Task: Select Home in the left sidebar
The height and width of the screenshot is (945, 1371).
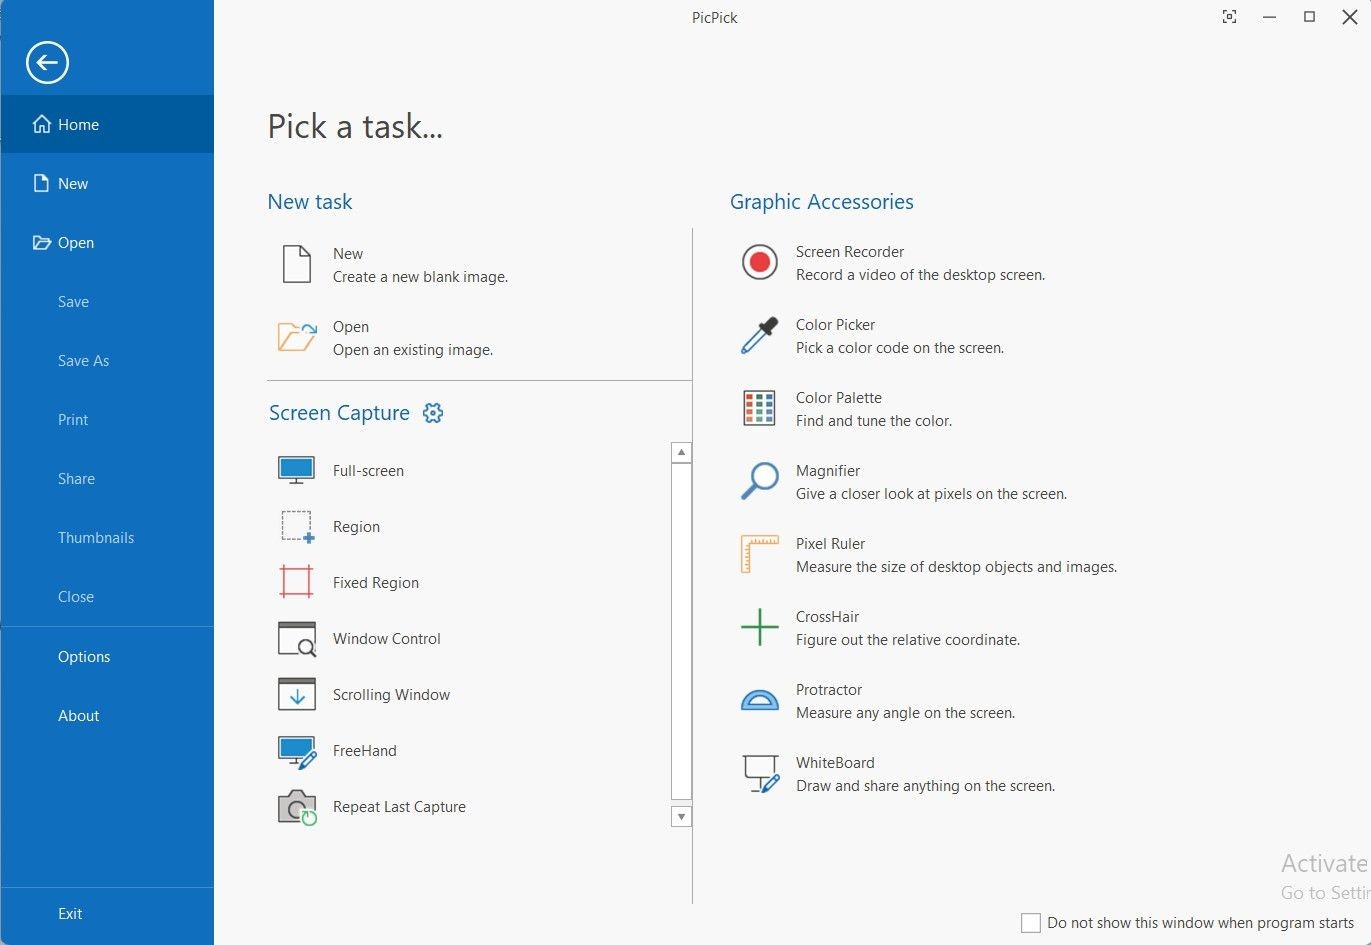Action: tap(107, 124)
